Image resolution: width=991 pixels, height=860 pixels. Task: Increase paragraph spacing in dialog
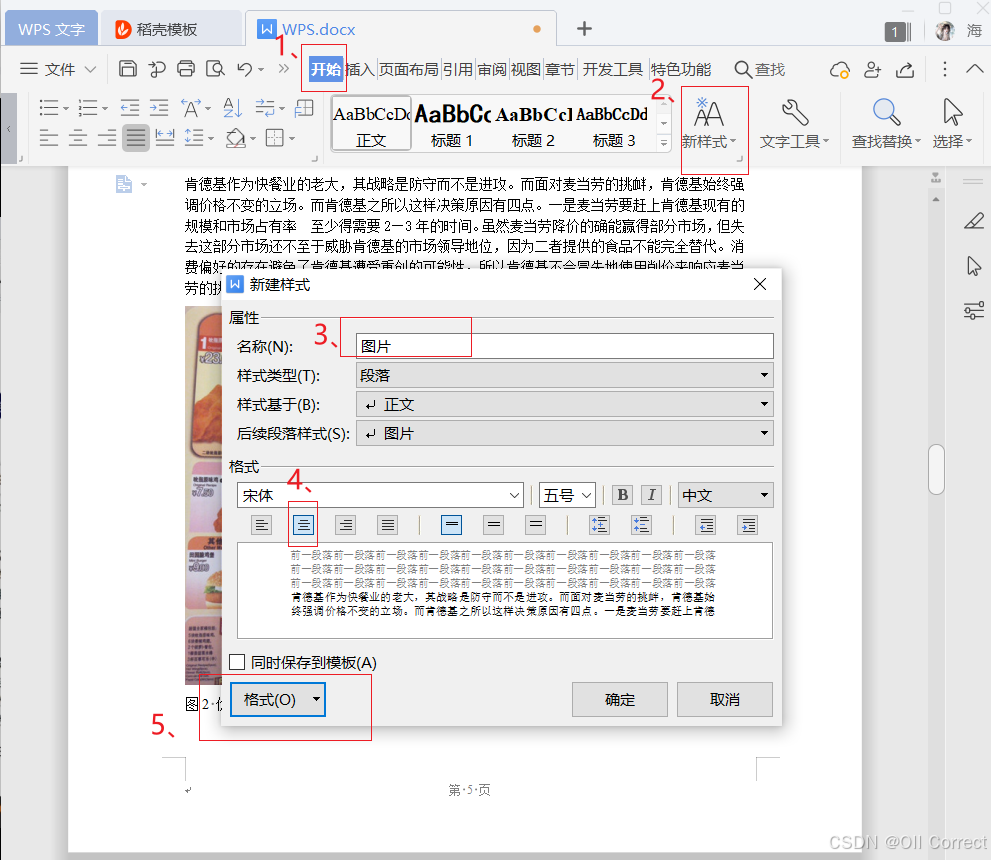click(x=599, y=524)
